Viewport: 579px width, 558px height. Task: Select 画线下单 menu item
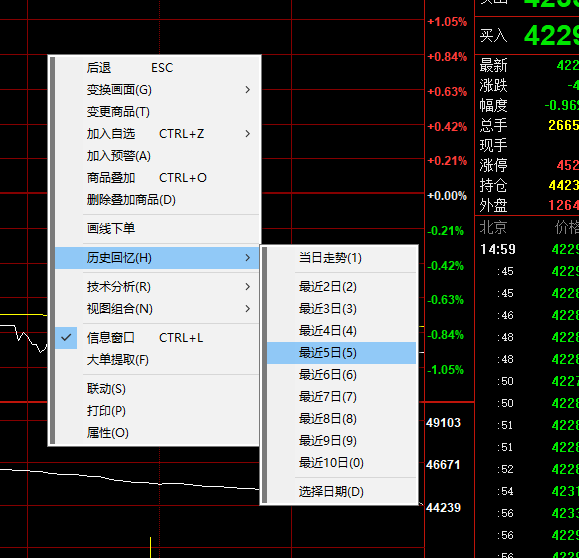pos(157,229)
